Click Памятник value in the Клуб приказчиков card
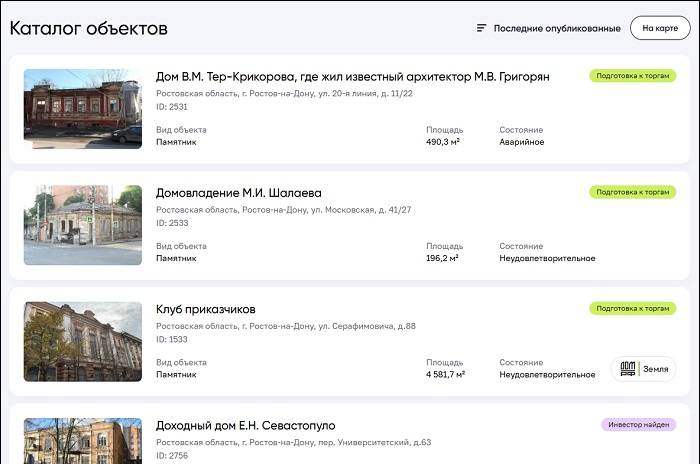The width and height of the screenshot is (700, 464). tap(176, 374)
